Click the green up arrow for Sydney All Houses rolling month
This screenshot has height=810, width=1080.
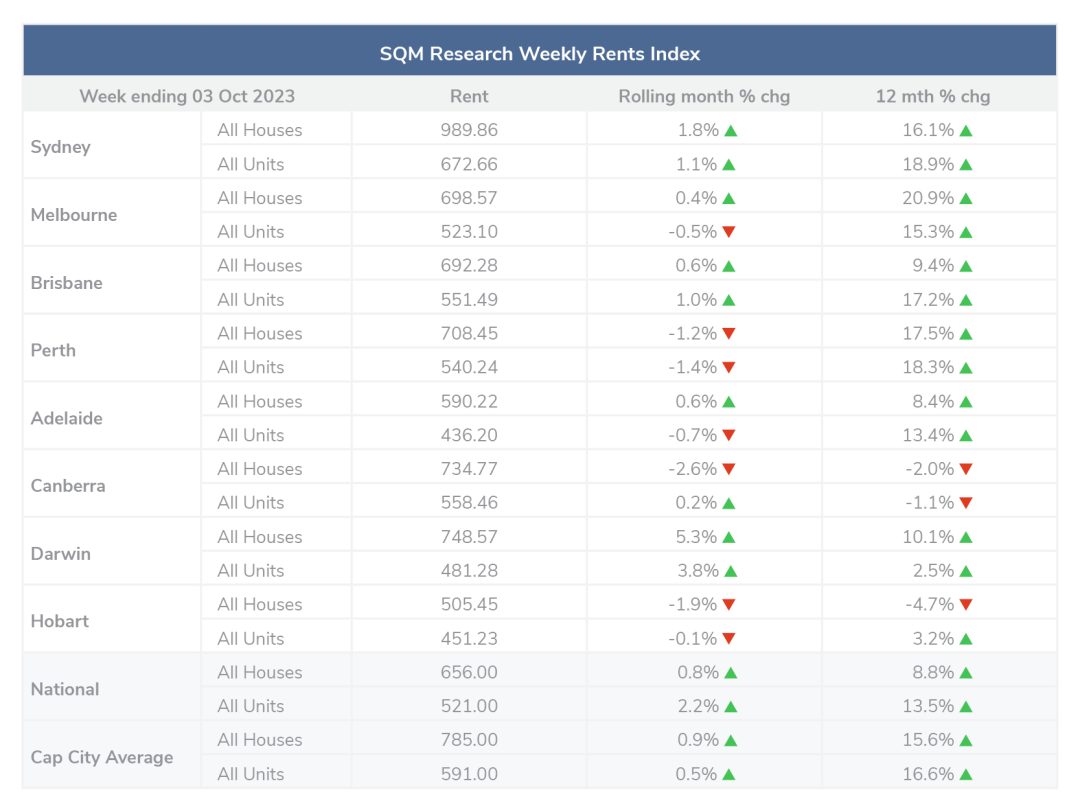pos(731,131)
